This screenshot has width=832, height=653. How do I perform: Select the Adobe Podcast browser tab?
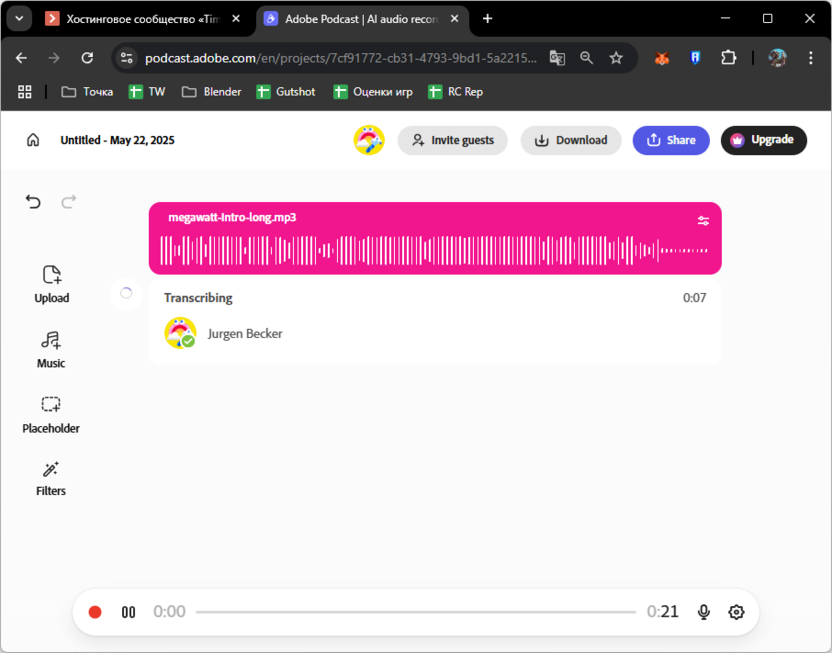pos(361,19)
